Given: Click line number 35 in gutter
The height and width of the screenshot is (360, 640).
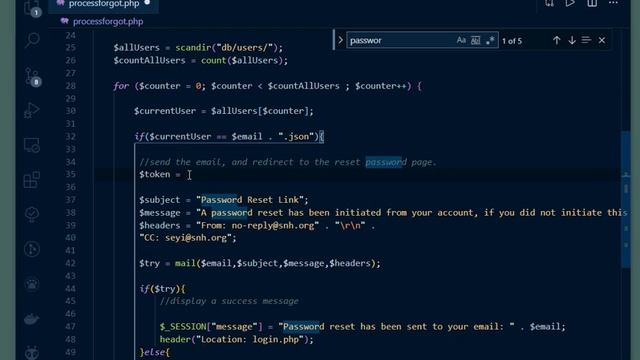Looking at the screenshot, I should [x=71, y=174].
